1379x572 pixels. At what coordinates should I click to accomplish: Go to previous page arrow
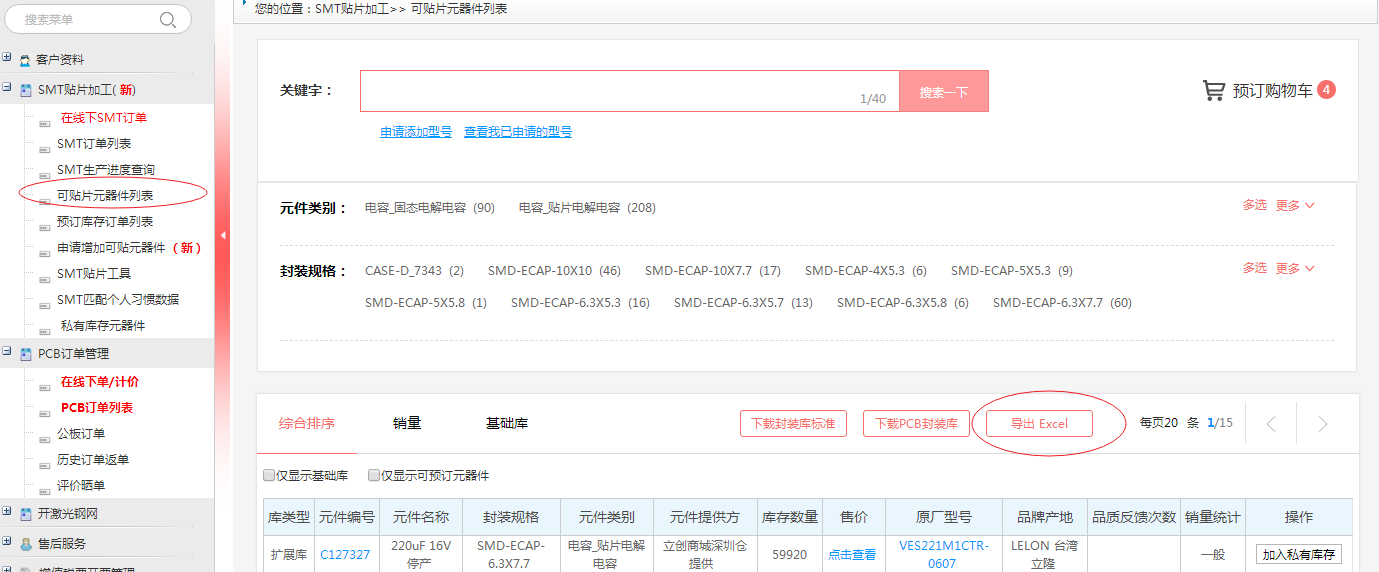coord(1271,424)
